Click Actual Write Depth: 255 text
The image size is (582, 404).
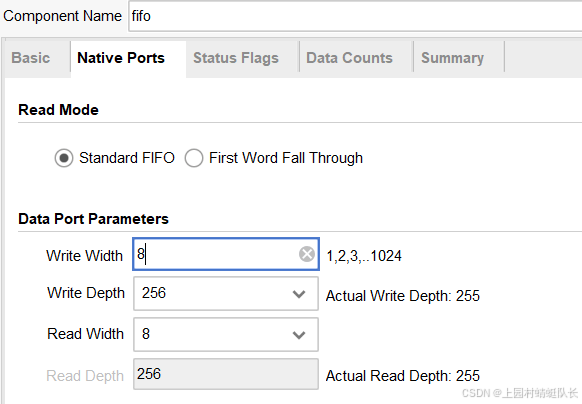coord(403,296)
